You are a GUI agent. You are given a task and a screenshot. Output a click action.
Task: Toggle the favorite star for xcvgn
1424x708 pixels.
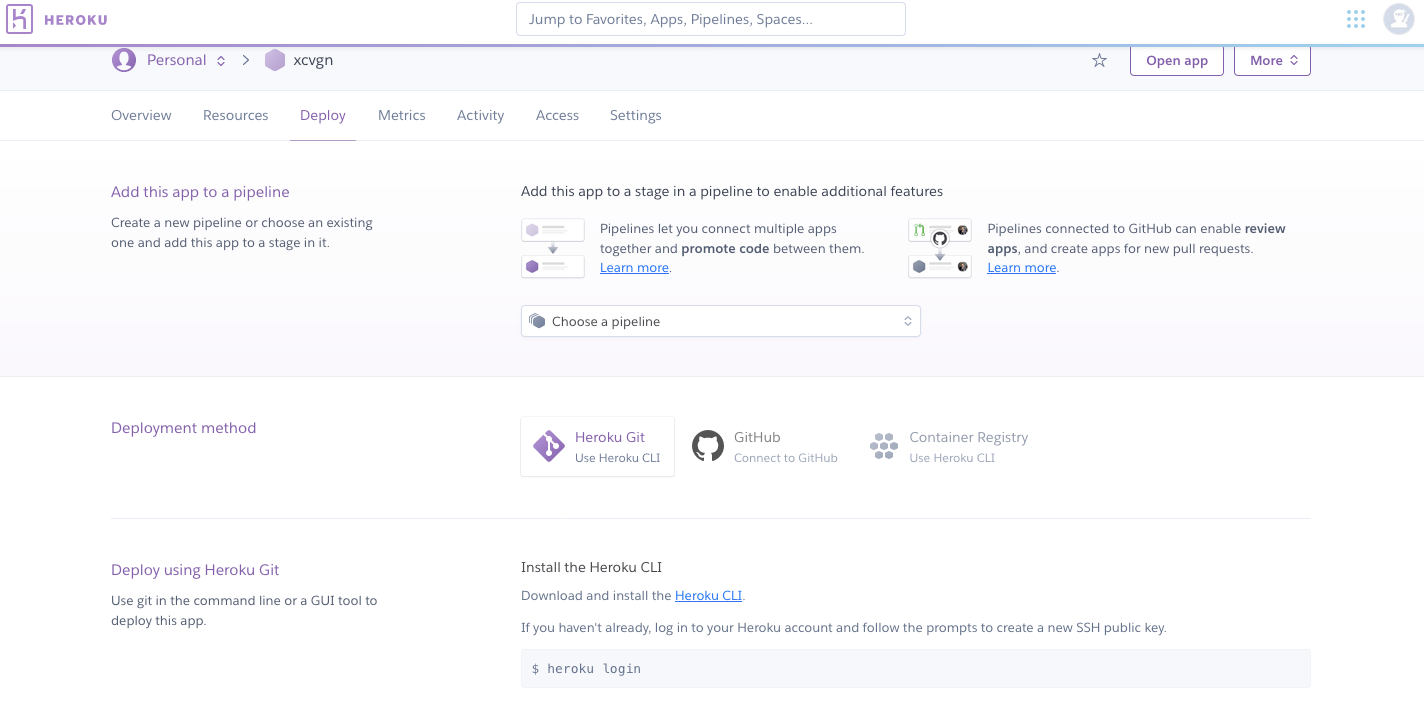pyautogui.click(x=1099, y=60)
